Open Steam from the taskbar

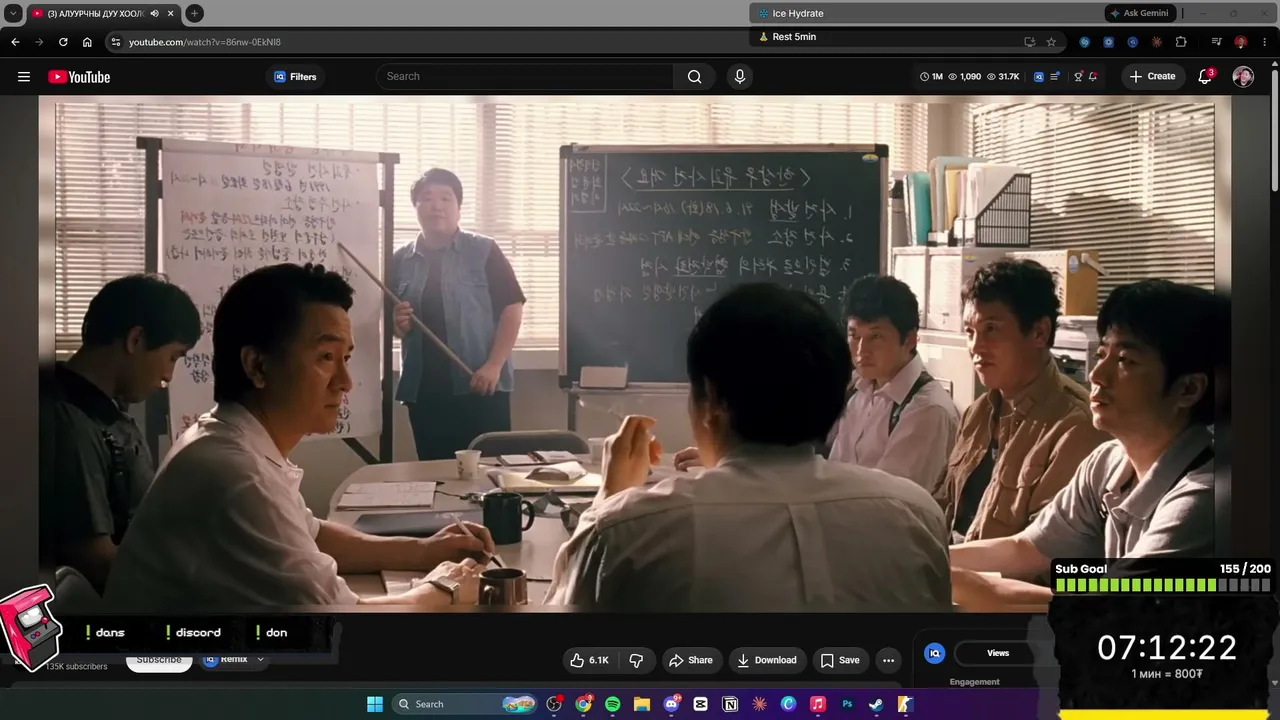pyautogui.click(x=876, y=704)
